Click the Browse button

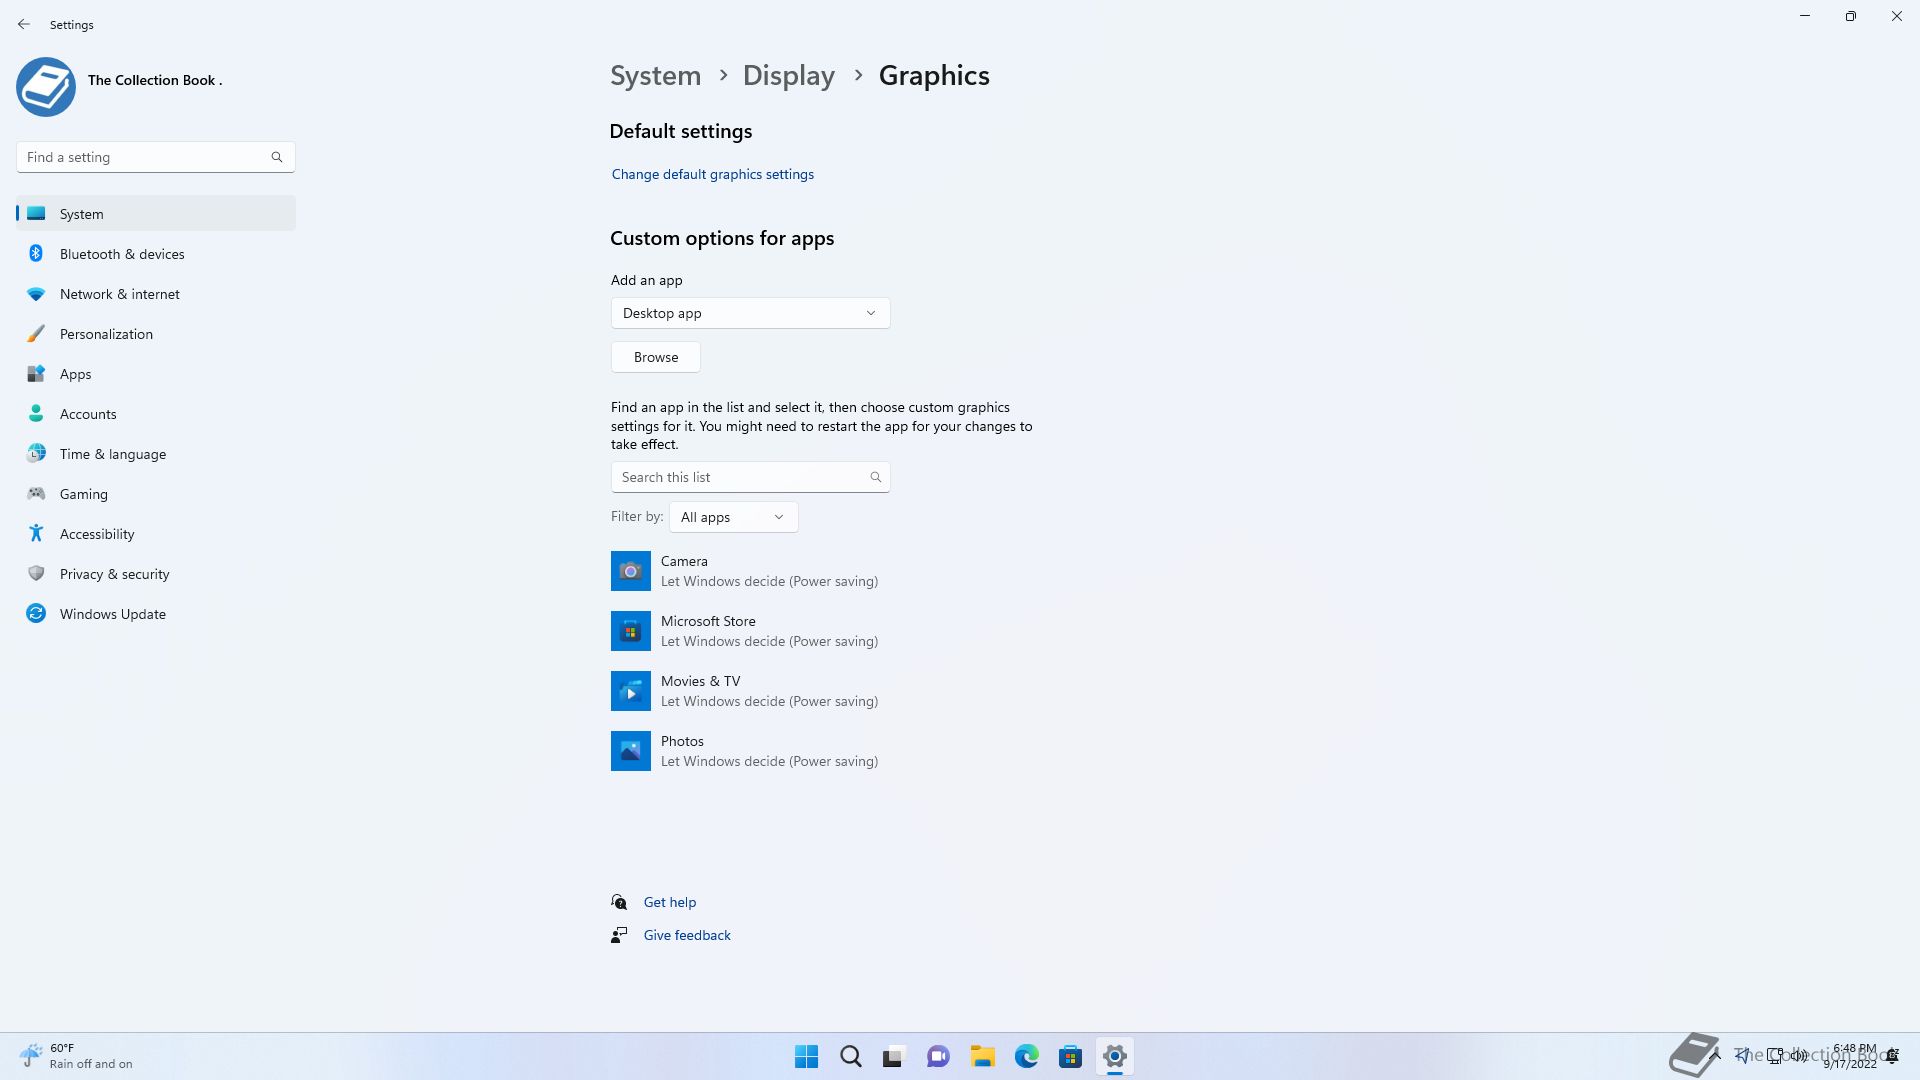tap(655, 357)
